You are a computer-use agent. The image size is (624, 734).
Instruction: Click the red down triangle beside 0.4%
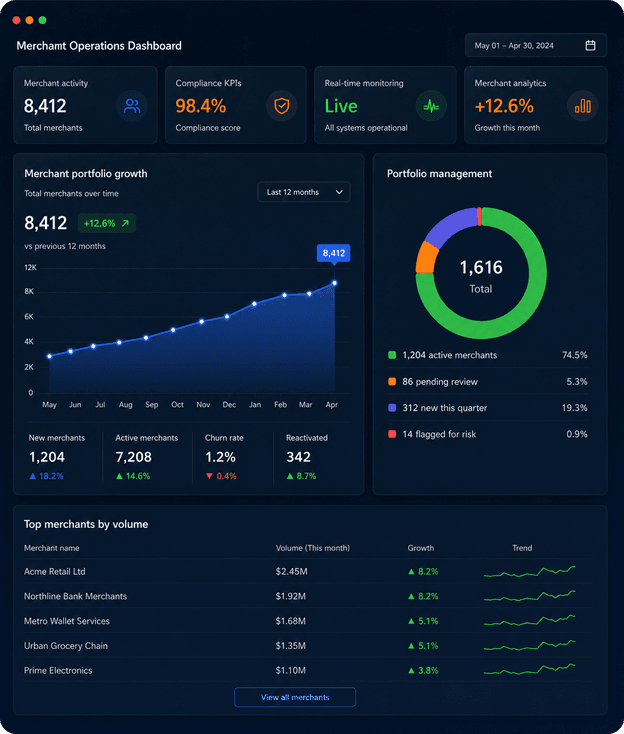click(x=209, y=476)
